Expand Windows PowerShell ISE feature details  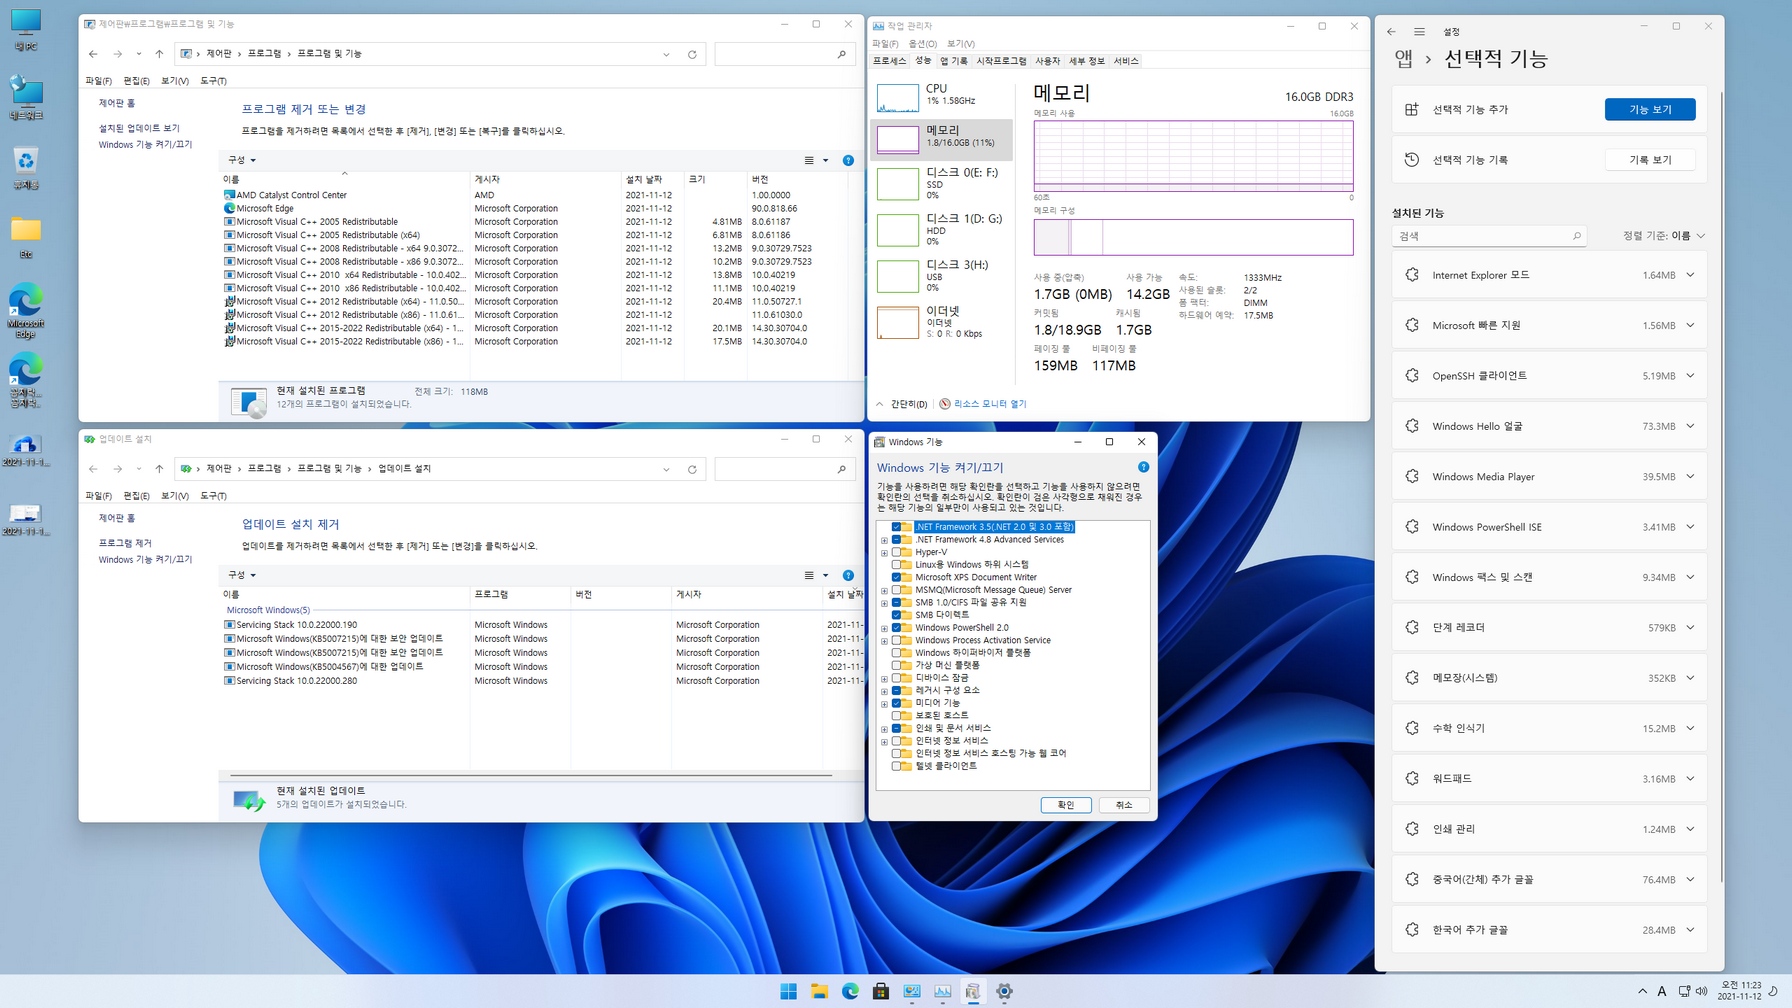pyautogui.click(x=1690, y=527)
